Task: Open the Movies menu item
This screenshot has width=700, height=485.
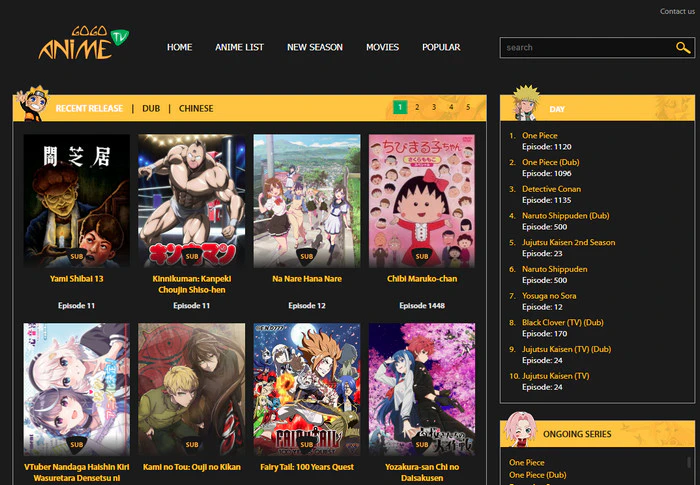Action: point(383,47)
